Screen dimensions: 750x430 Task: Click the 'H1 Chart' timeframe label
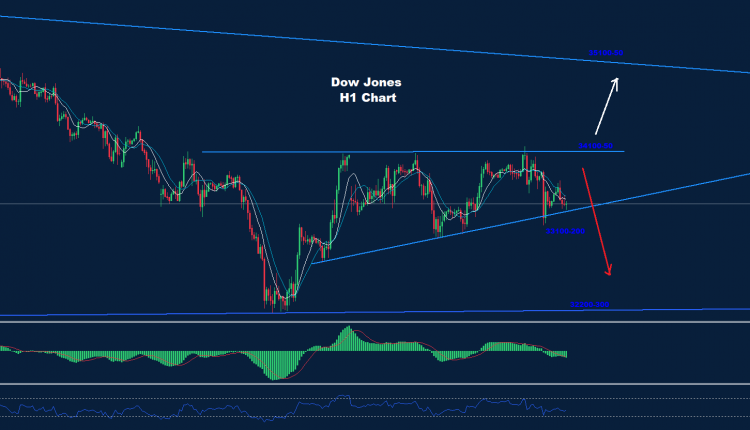pyautogui.click(x=368, y=98)
